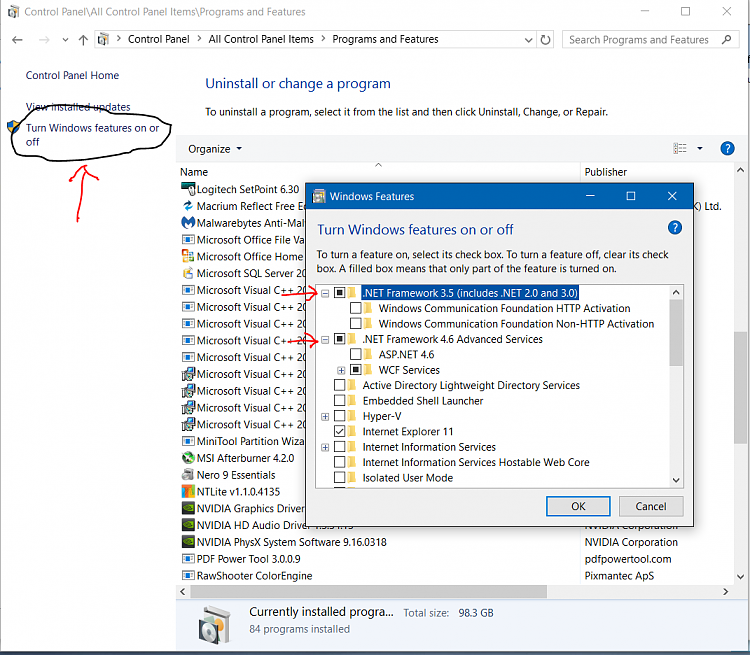Select the Malwarebytes Anti-Malware icon
The image size is (750, 655).
pos(188,222)
